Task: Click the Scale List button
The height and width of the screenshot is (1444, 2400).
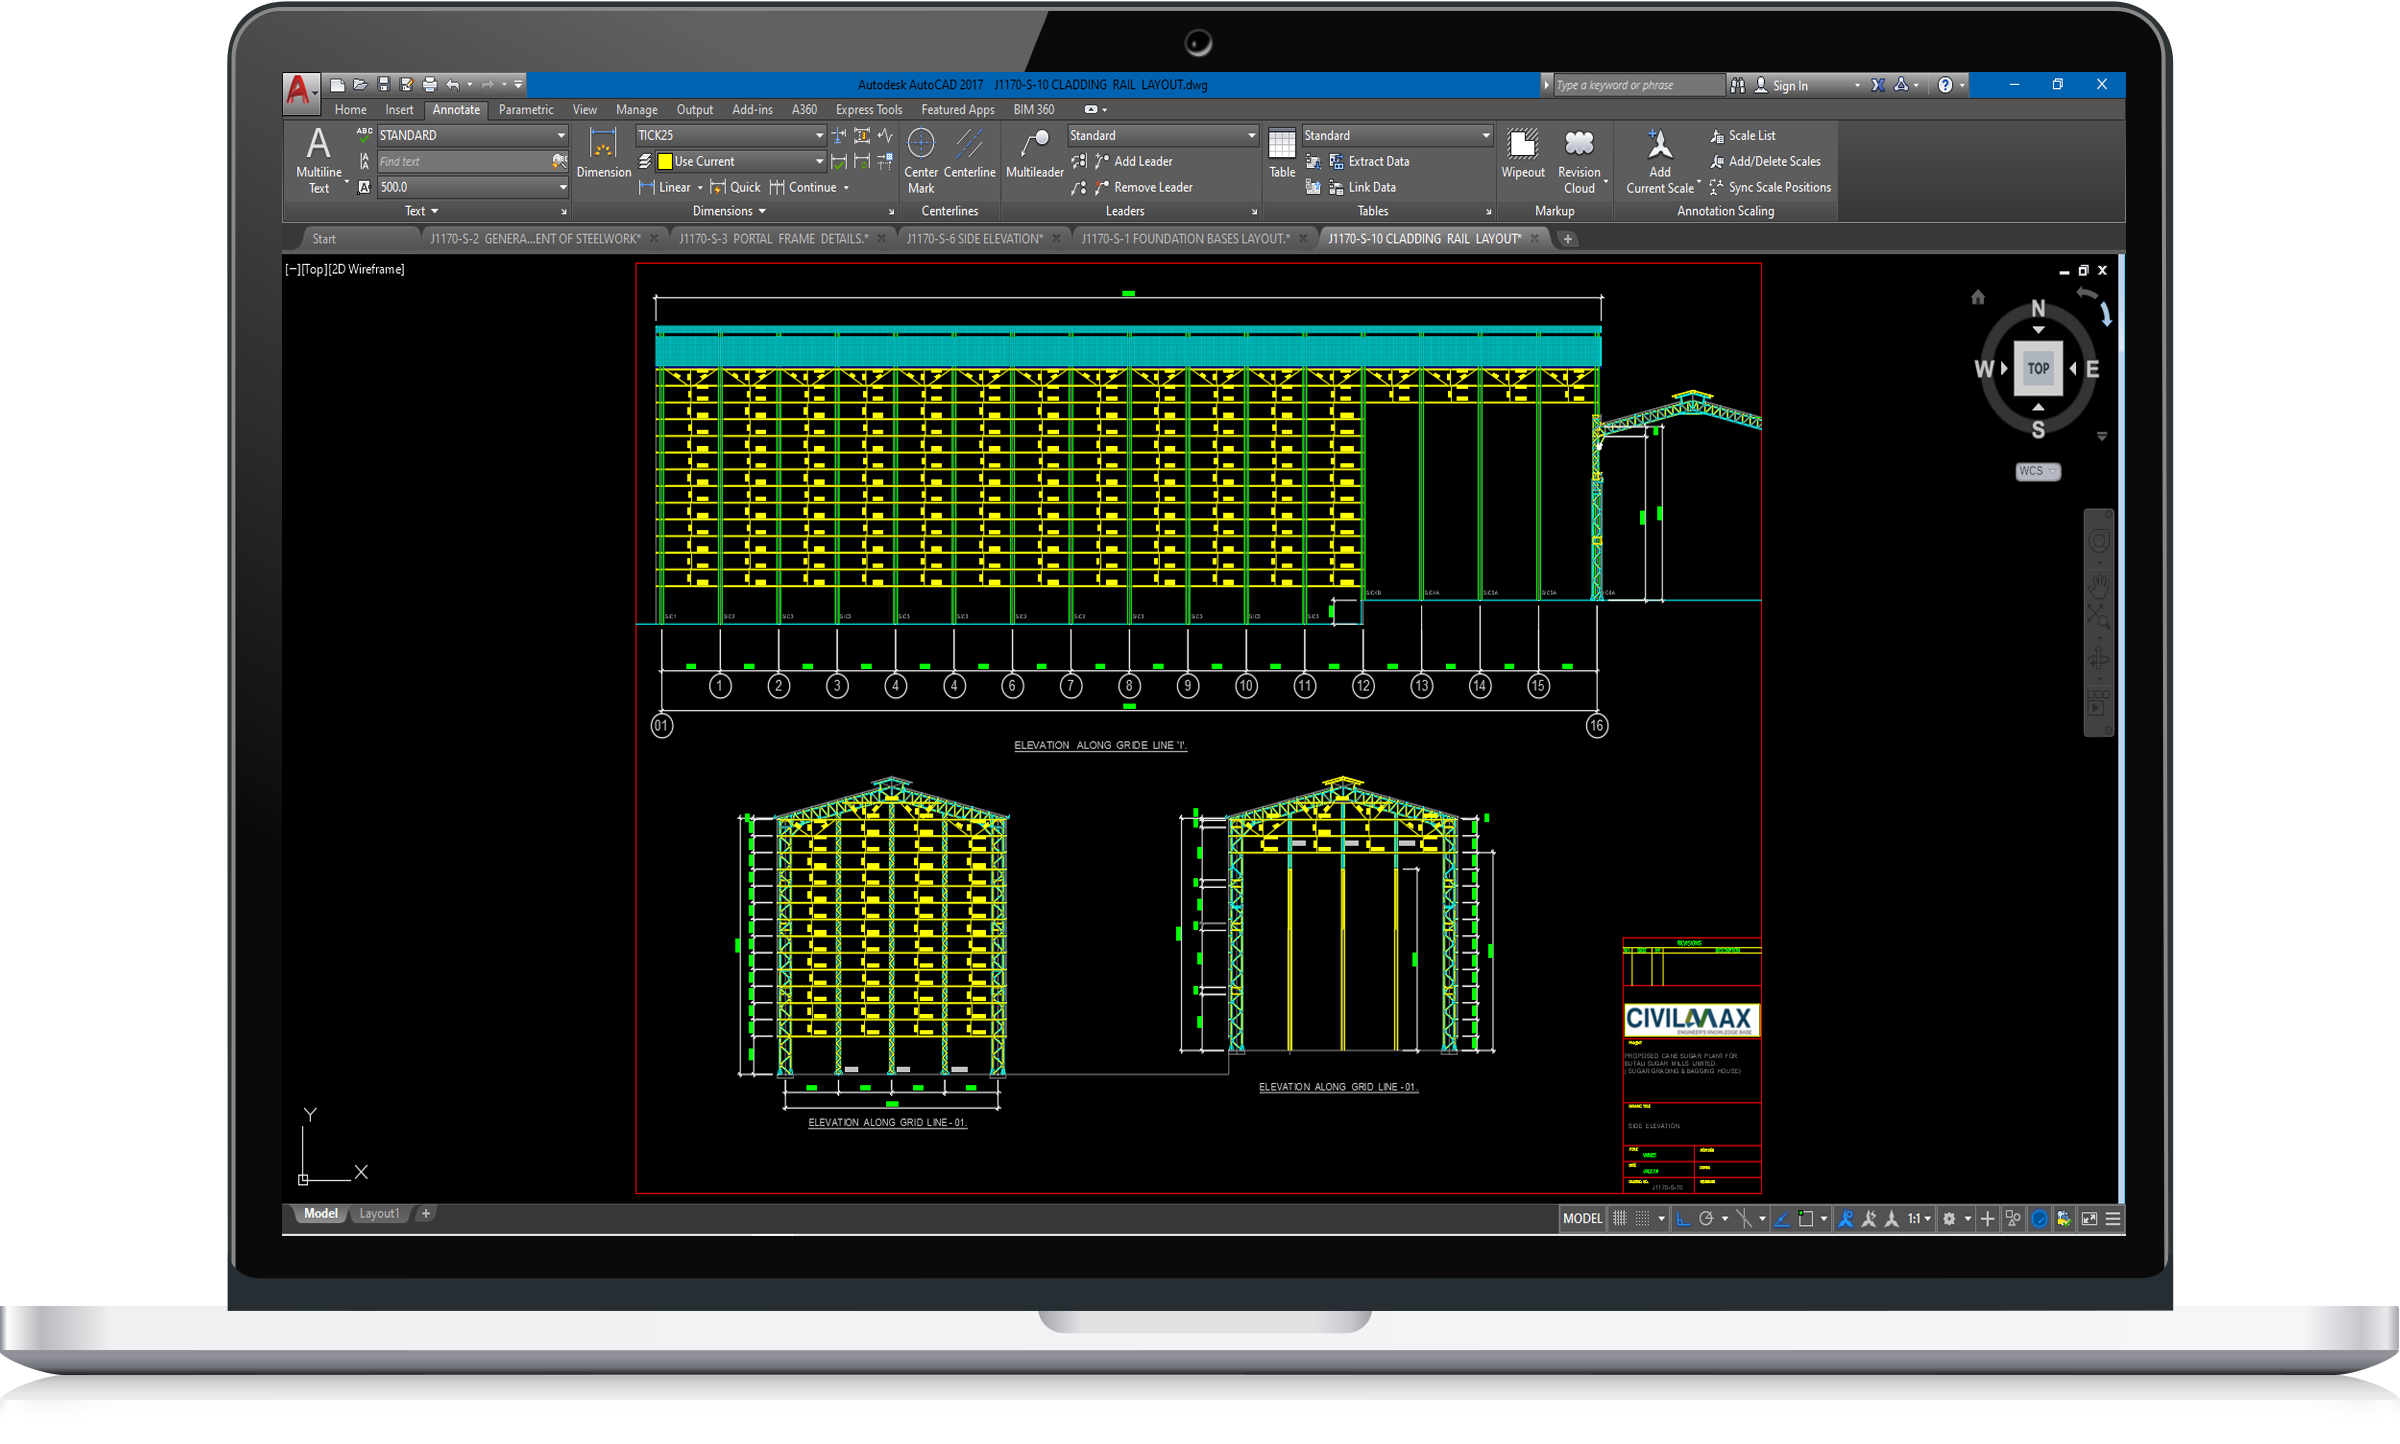Action: (1751, 135)
